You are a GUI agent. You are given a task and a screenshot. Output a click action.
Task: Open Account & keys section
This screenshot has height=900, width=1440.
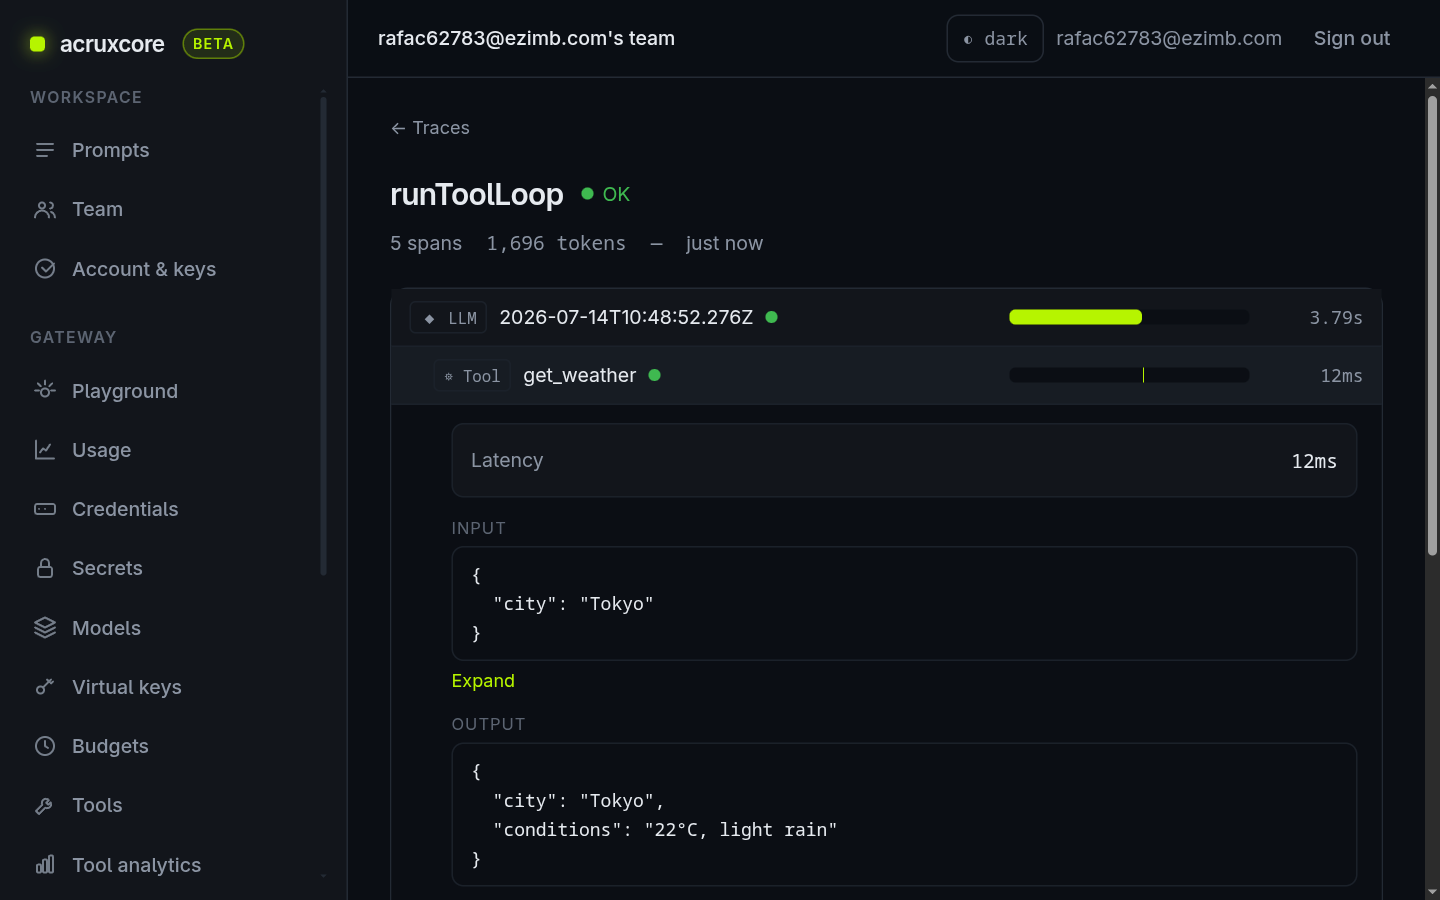tap(144, 269)
